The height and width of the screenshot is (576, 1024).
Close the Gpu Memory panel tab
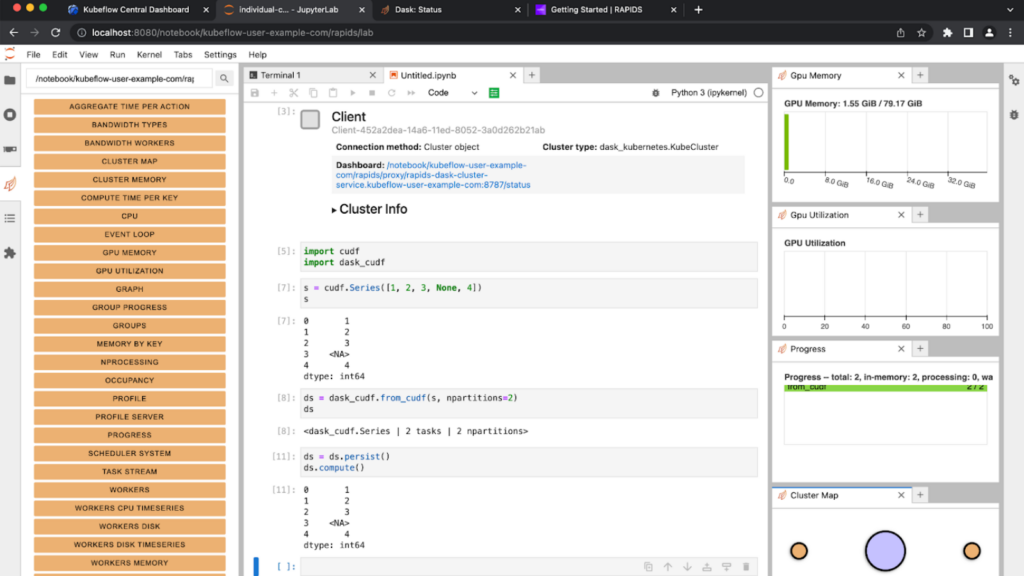pos(901,75)
